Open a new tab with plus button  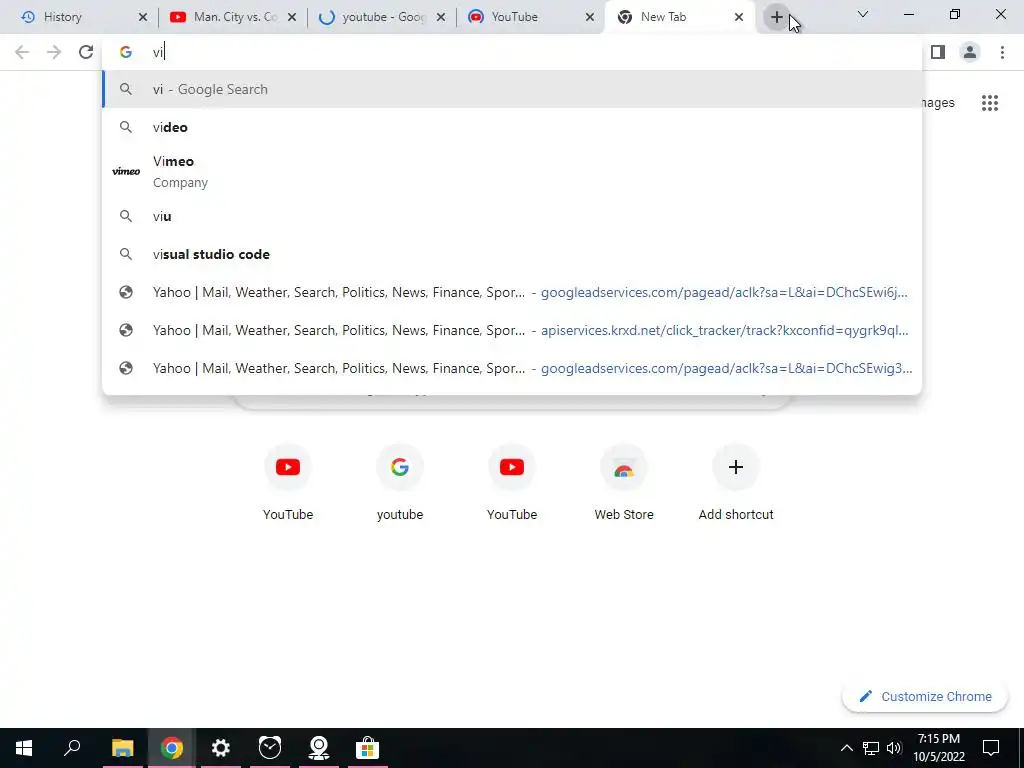(x=776, y=17)
